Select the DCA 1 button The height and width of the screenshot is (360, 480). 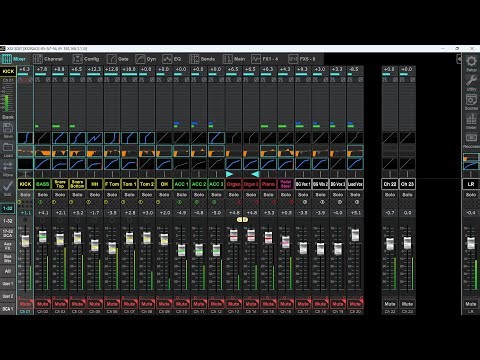8,309
